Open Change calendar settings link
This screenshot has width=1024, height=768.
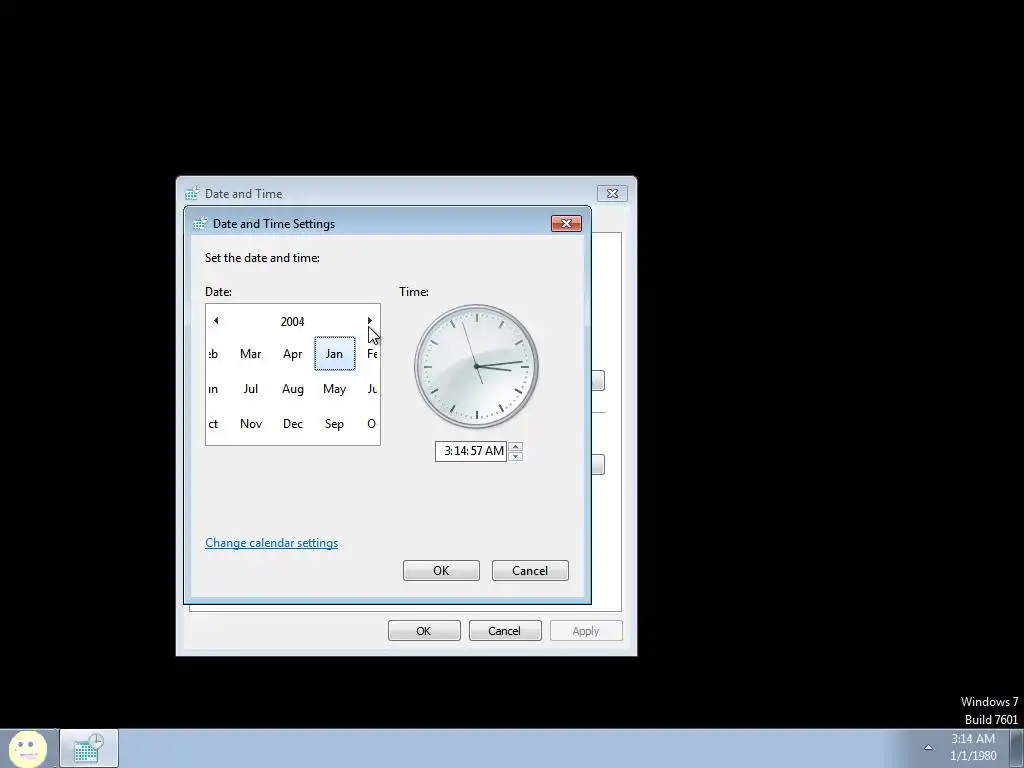pyautogui.click(x=272, y=543)
